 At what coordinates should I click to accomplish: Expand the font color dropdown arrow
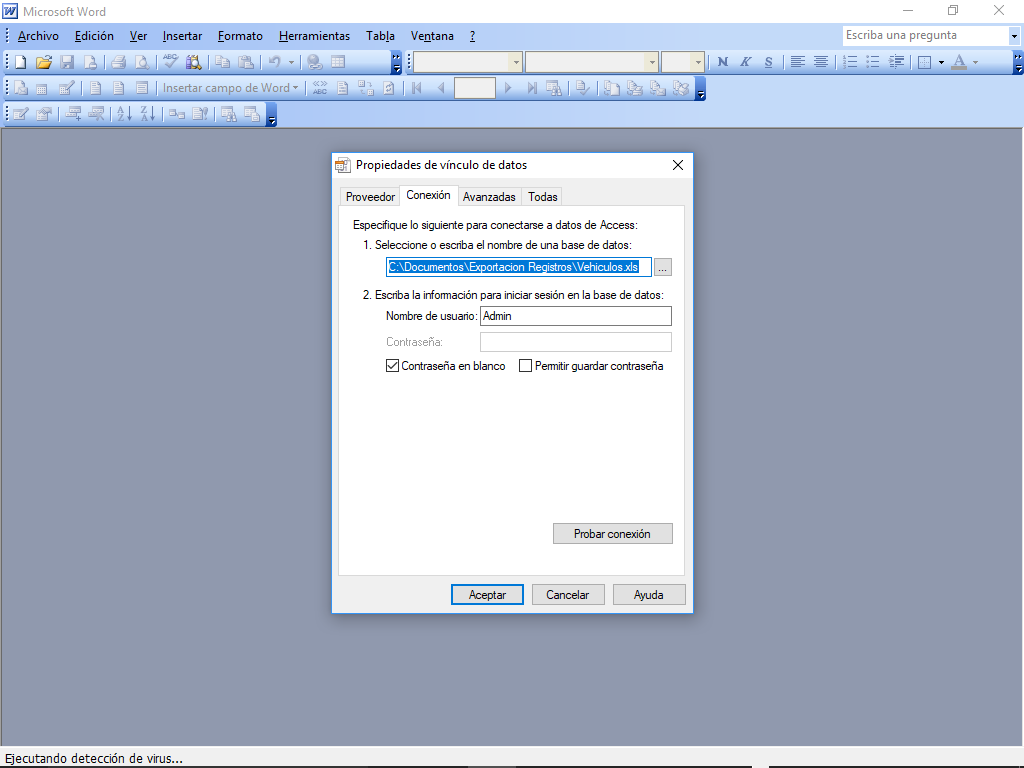coord(976,62)
